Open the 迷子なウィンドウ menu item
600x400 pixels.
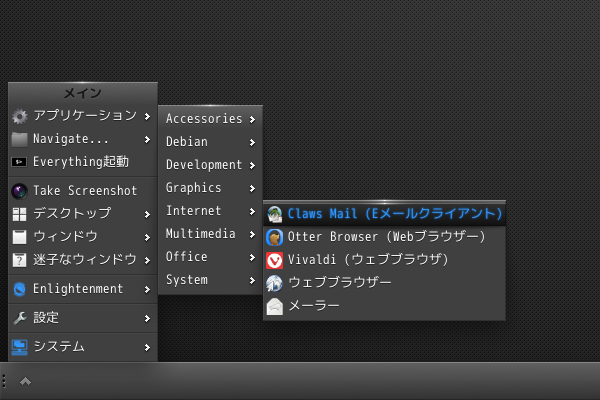click(83, 260)
